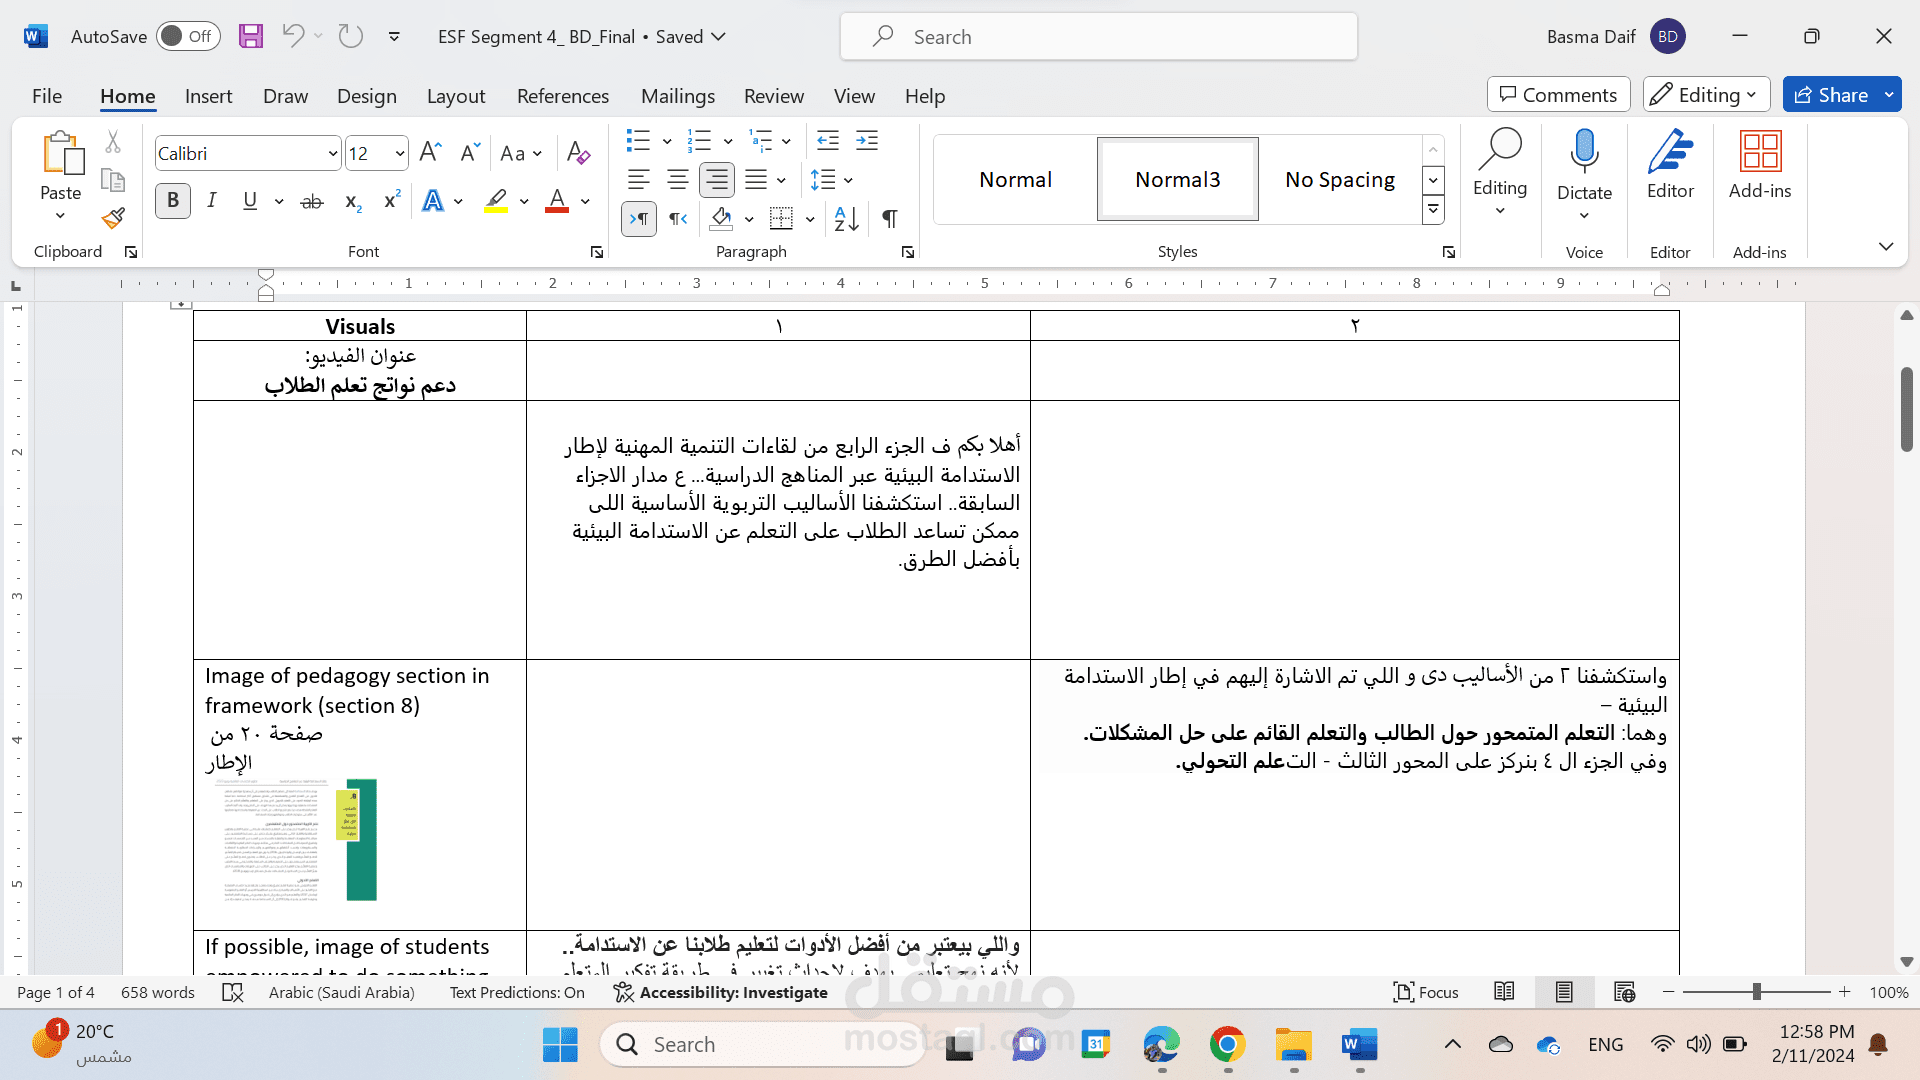Align text to the left
Screen dimensions: 1920x1080
638,180
